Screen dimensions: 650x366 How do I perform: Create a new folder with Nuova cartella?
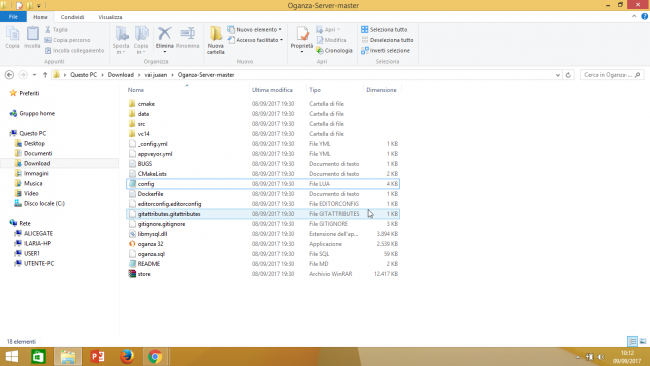click(x=216, y=40)
